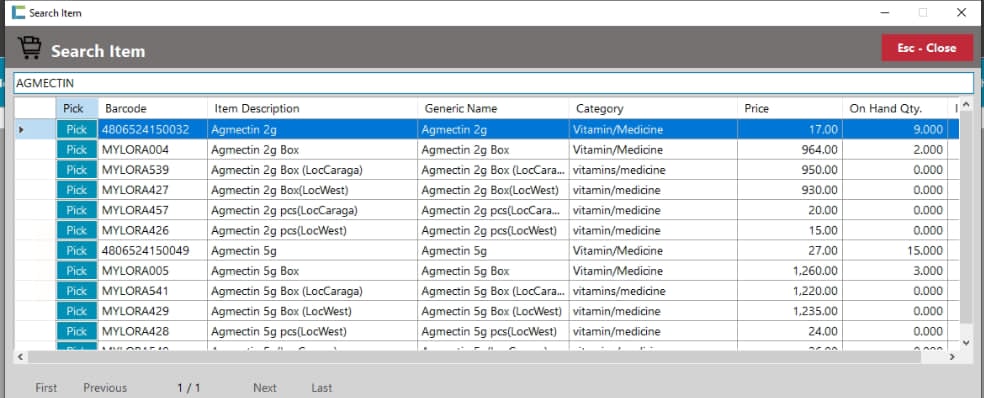
Task: Click the vertical scrollbar thumb
Action: click(x=966, y=217)
